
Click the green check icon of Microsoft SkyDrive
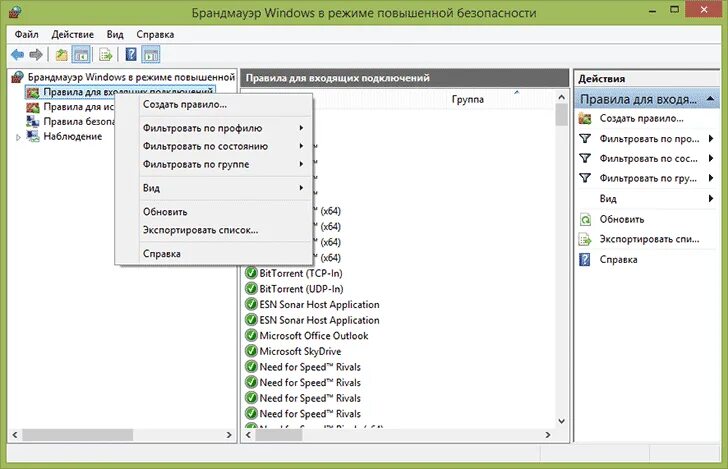pos(251,351)
